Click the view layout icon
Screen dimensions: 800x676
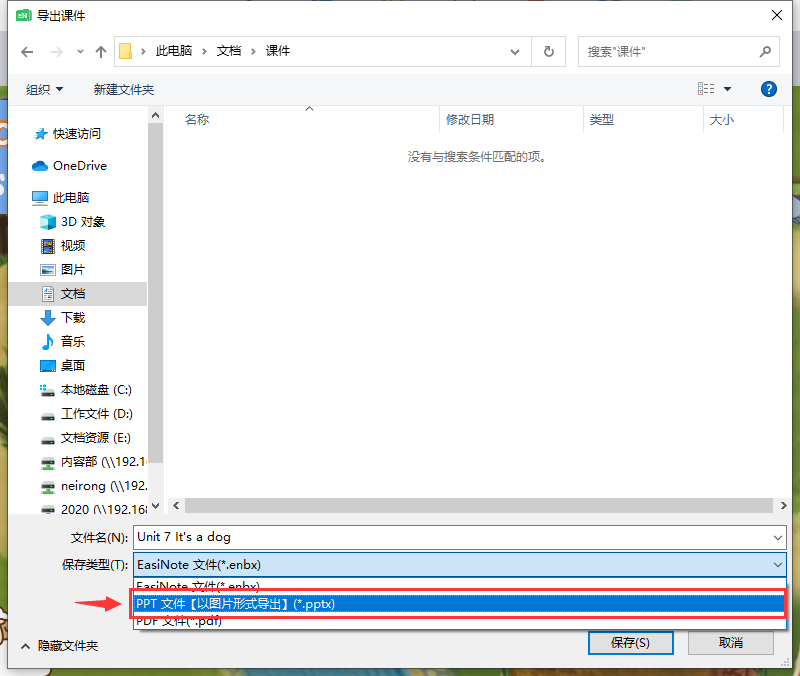706,89
